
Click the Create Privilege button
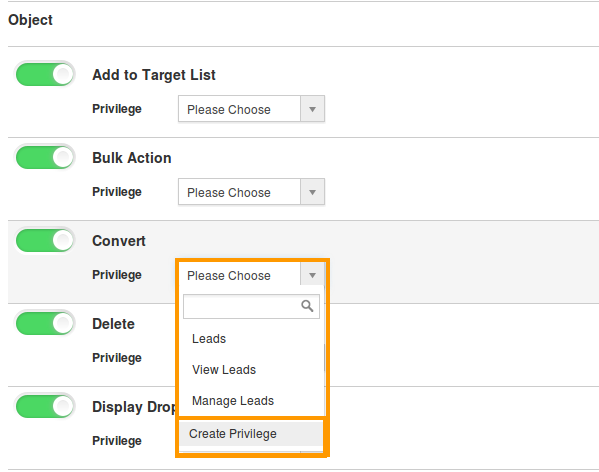[251, 433]
